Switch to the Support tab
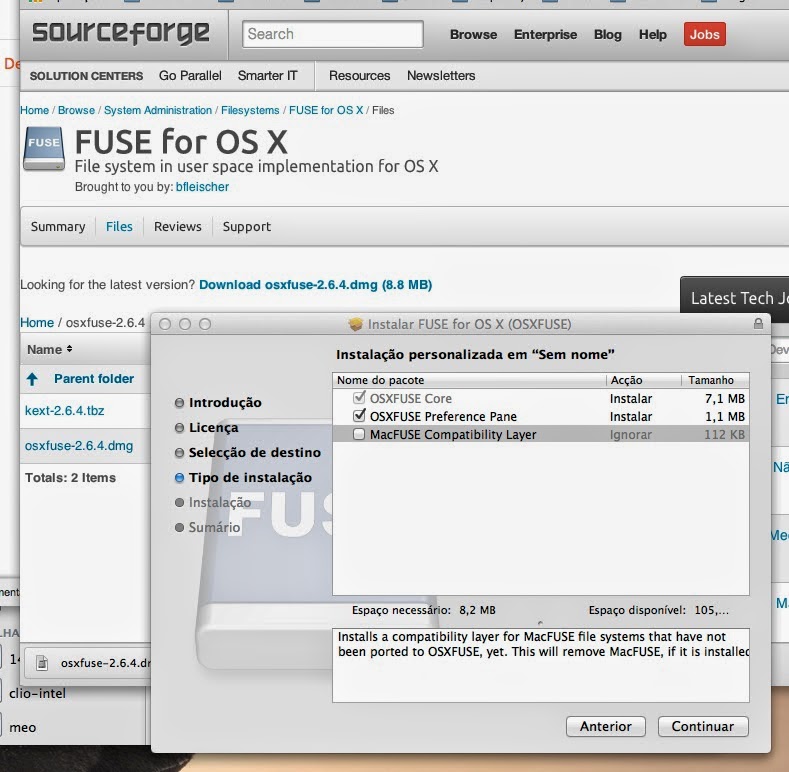The width and height of the screenshot is (789, 772). 247,226
